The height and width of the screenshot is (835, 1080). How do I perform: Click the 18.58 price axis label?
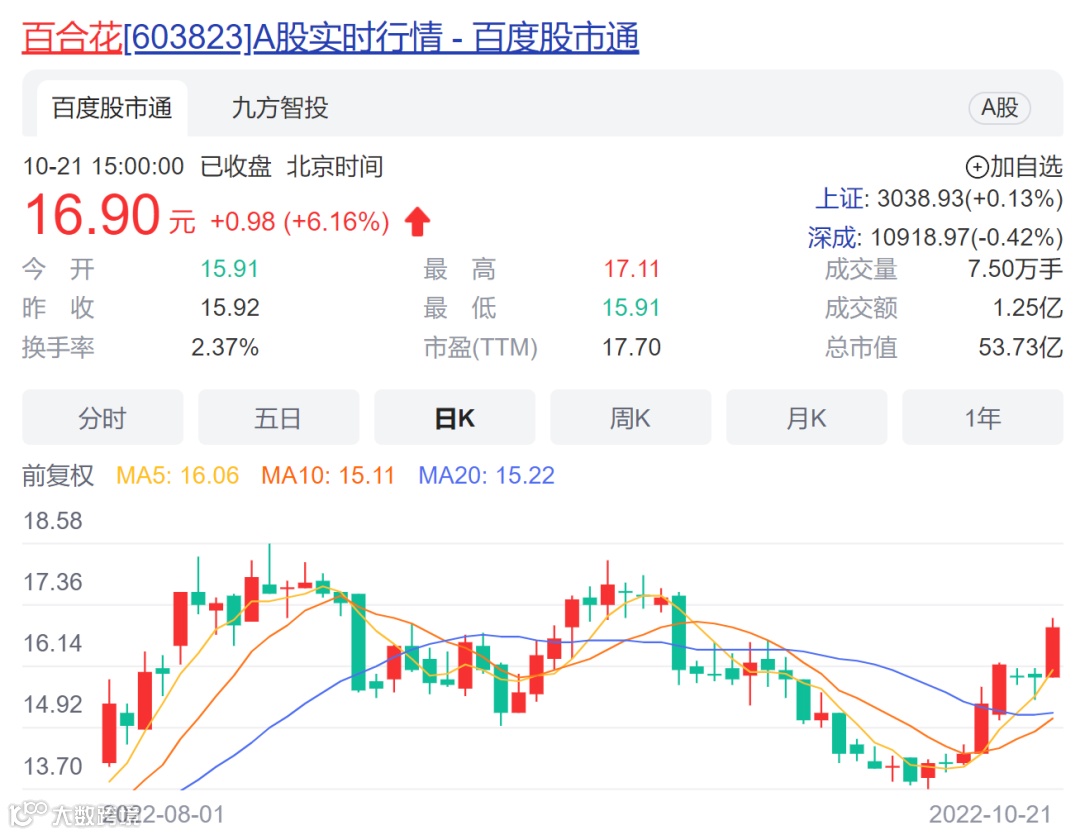click(x=53, y=521)
